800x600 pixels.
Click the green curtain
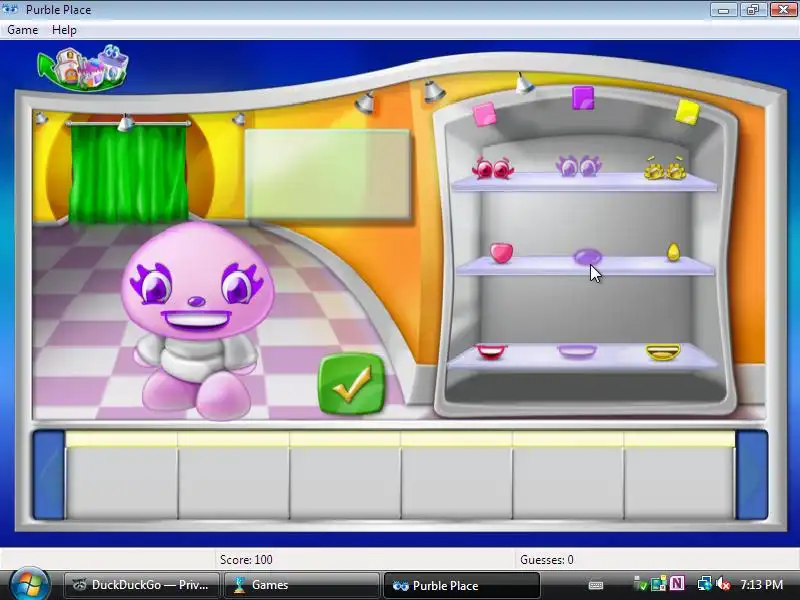click(128, 172)
